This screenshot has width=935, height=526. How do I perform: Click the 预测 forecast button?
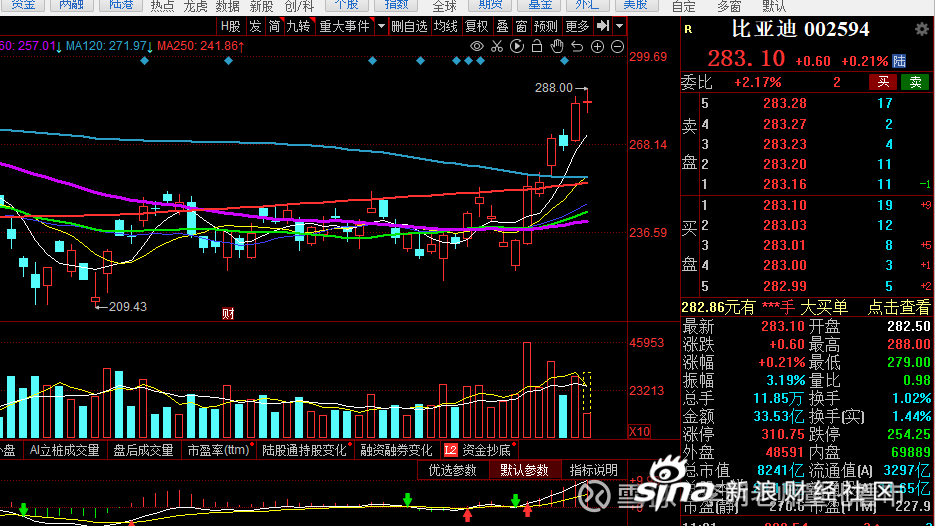546,26
